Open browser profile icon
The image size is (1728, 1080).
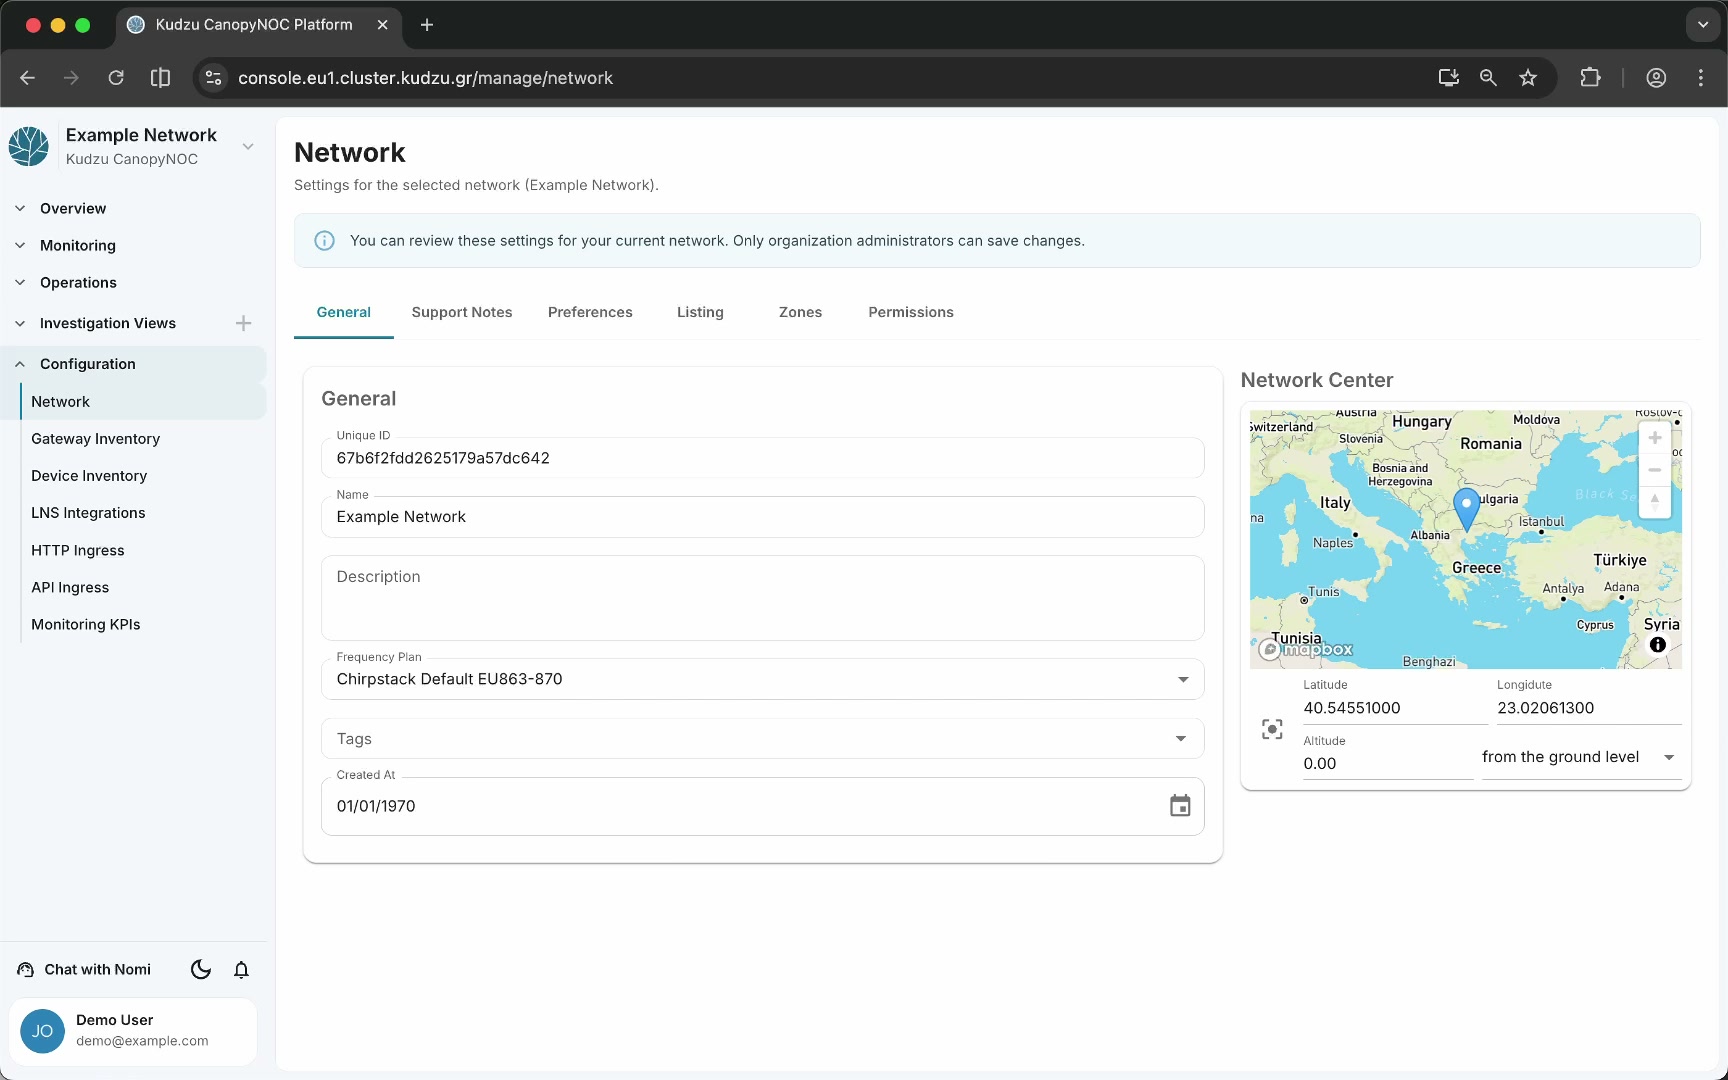click(1656, 78)
